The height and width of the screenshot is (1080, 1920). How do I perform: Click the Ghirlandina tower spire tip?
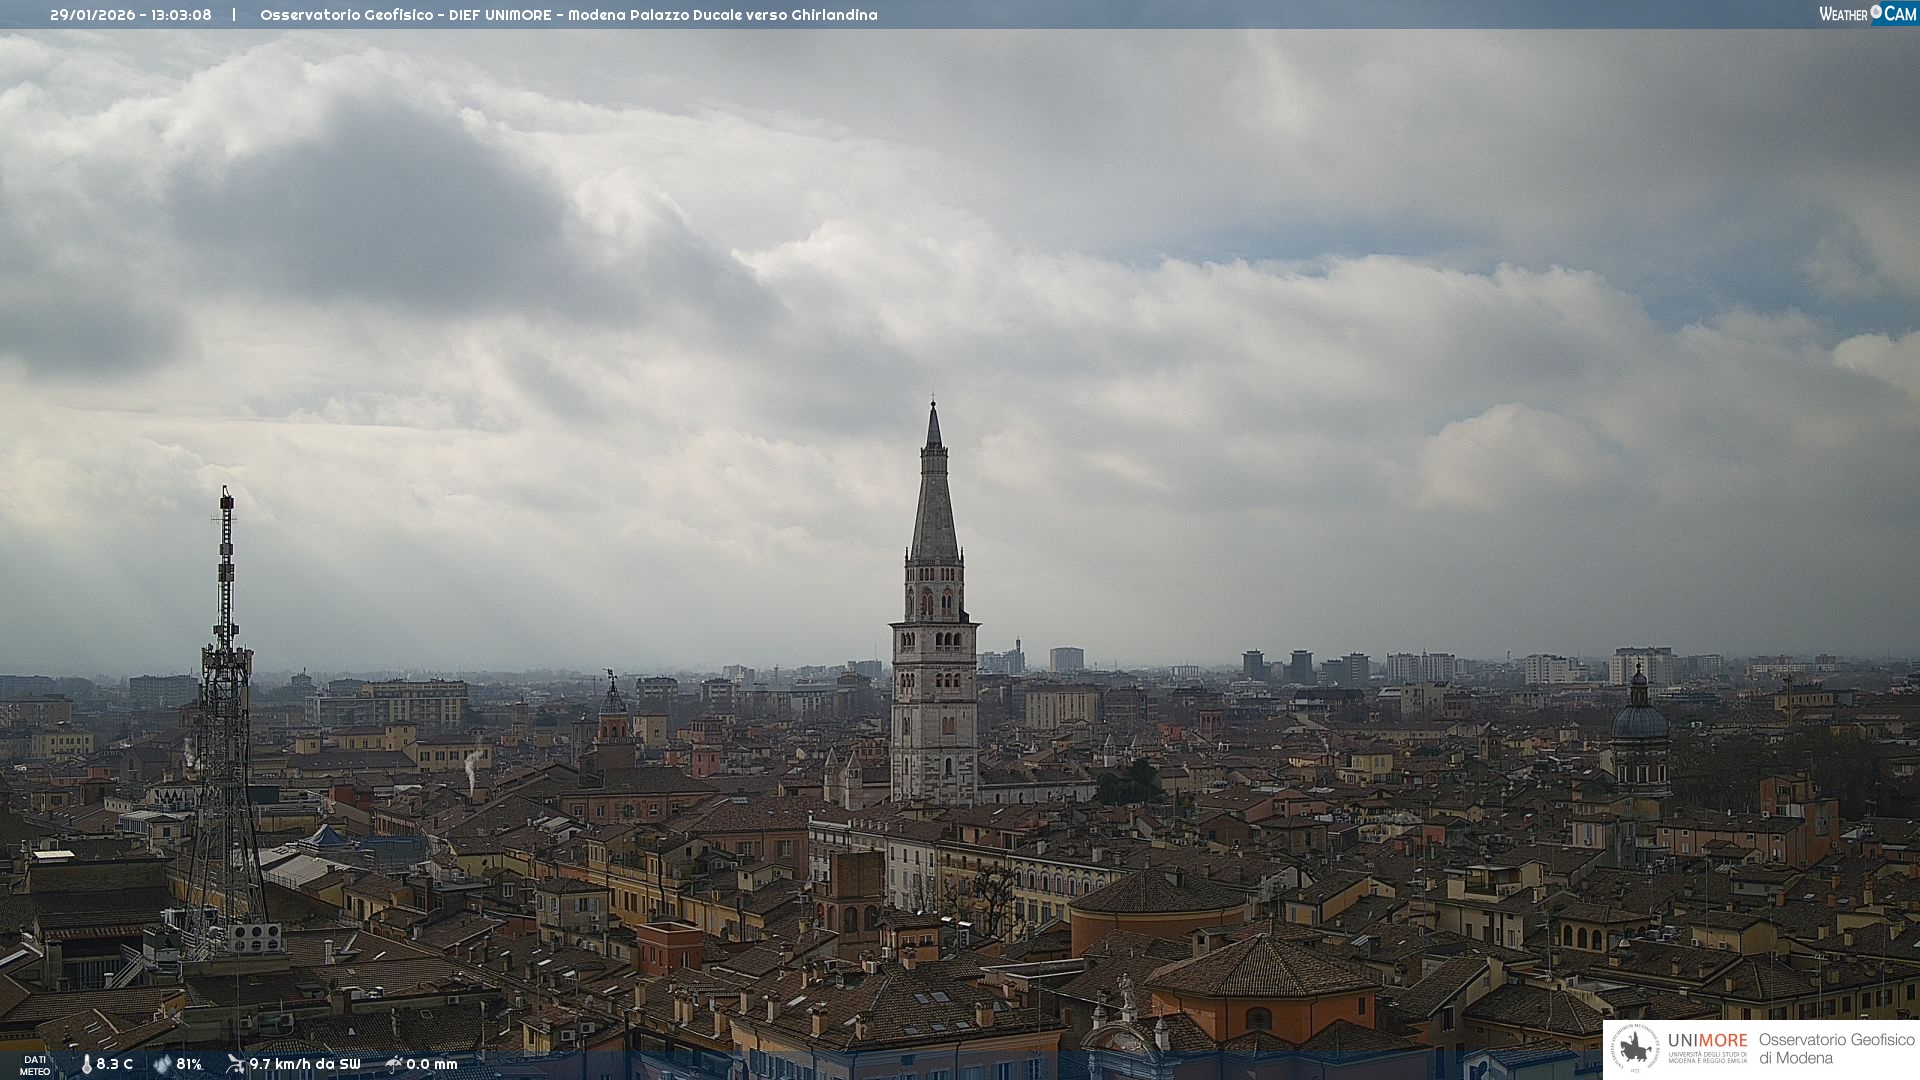933,405
